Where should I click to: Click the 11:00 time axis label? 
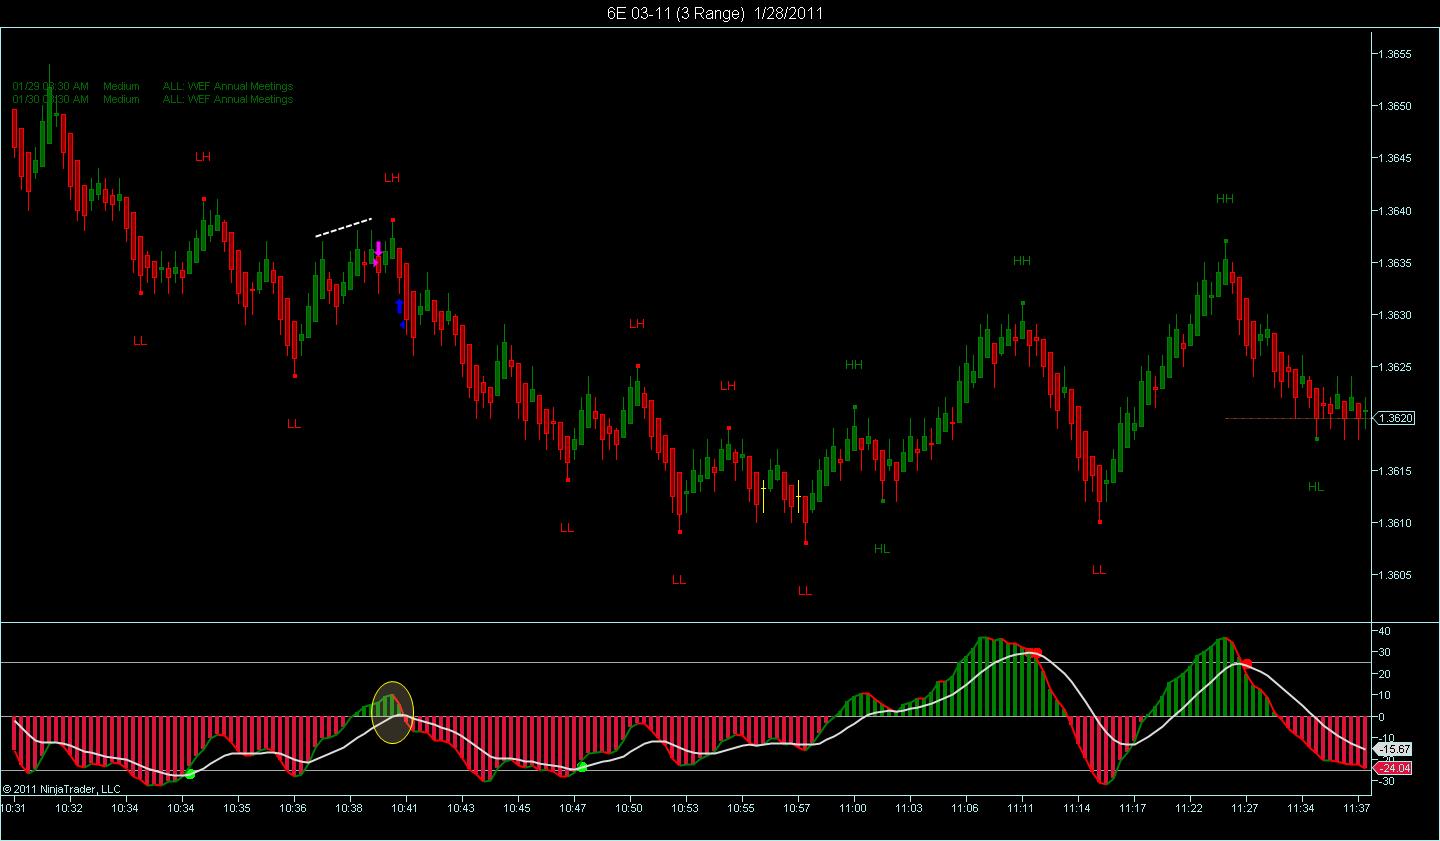(854, 807)
